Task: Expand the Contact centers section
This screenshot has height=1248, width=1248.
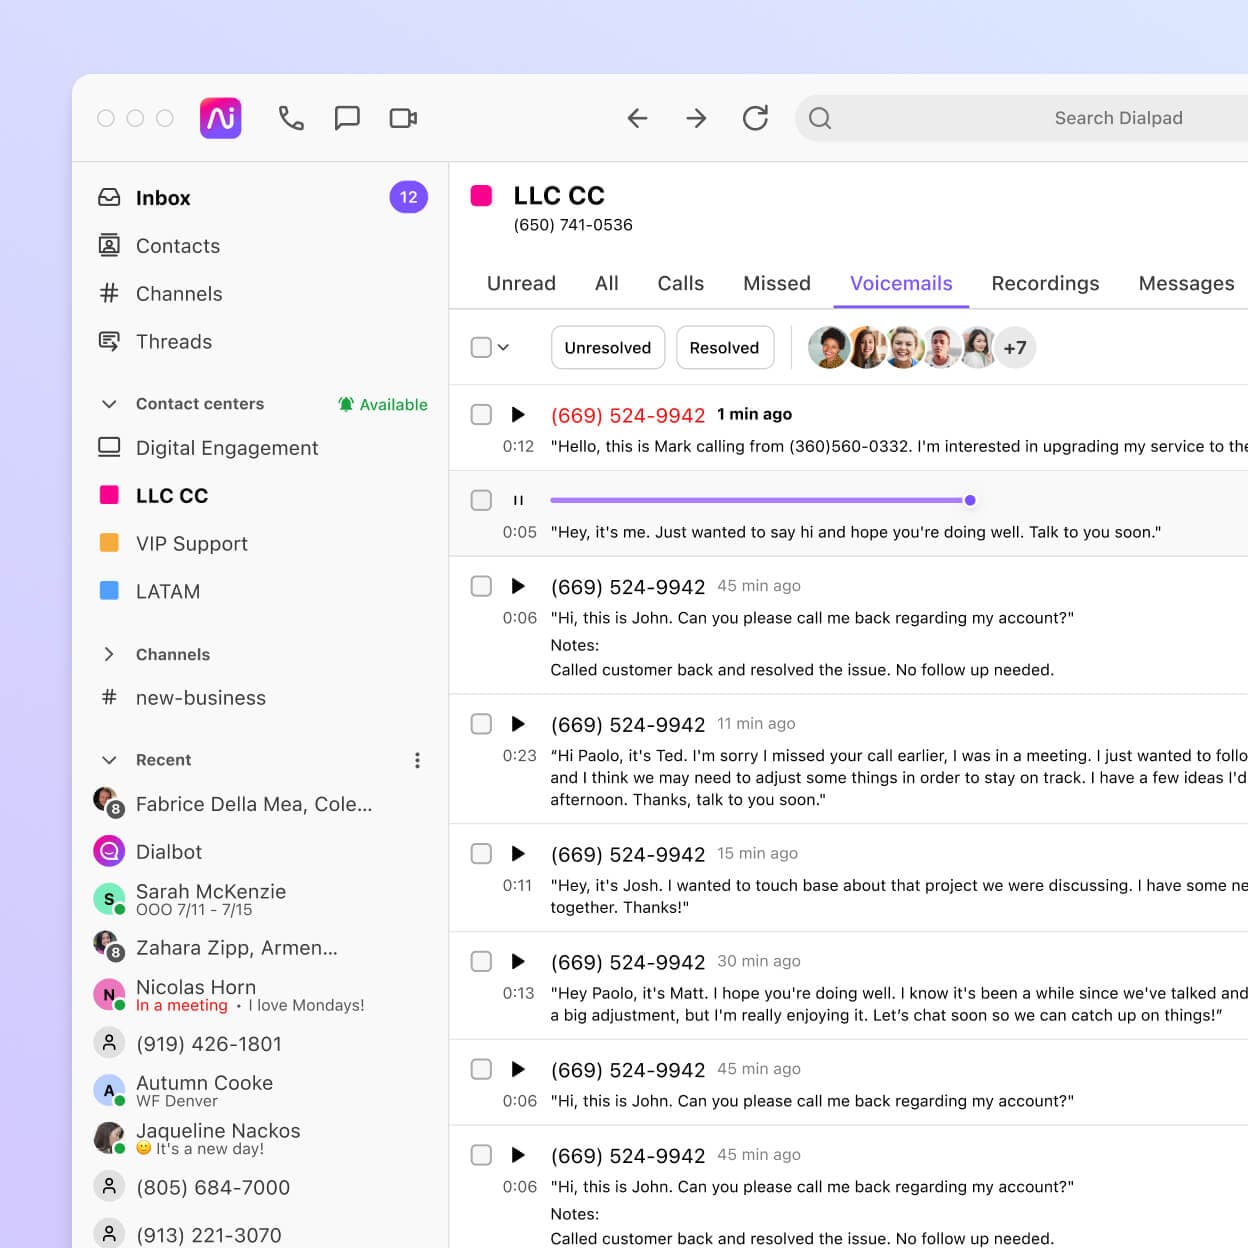Action: pos(110,404)
